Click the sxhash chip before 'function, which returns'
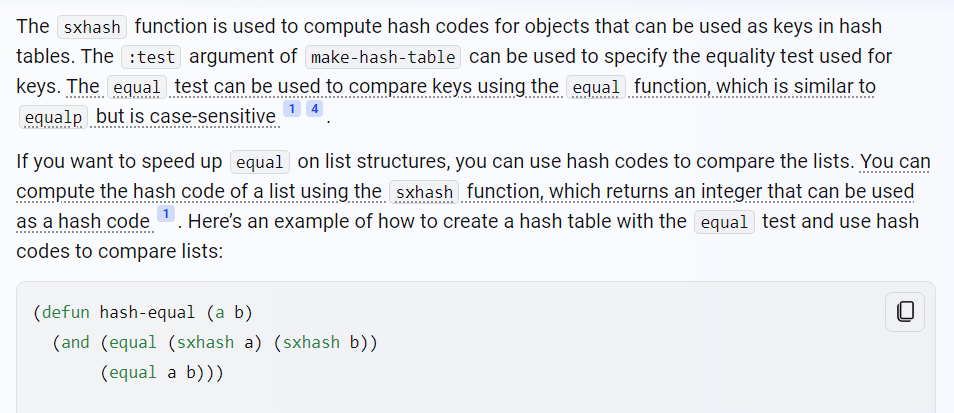This screenshot has width=954, height=413. click(424, 192)
